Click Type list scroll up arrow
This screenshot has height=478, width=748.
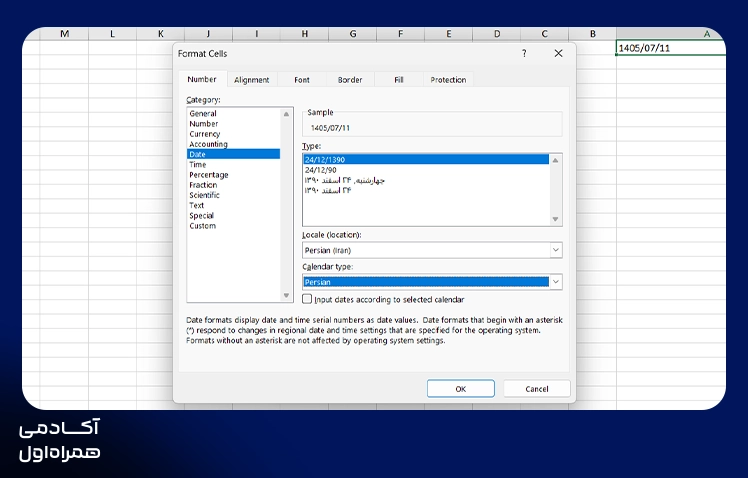[x=555, y=160]
